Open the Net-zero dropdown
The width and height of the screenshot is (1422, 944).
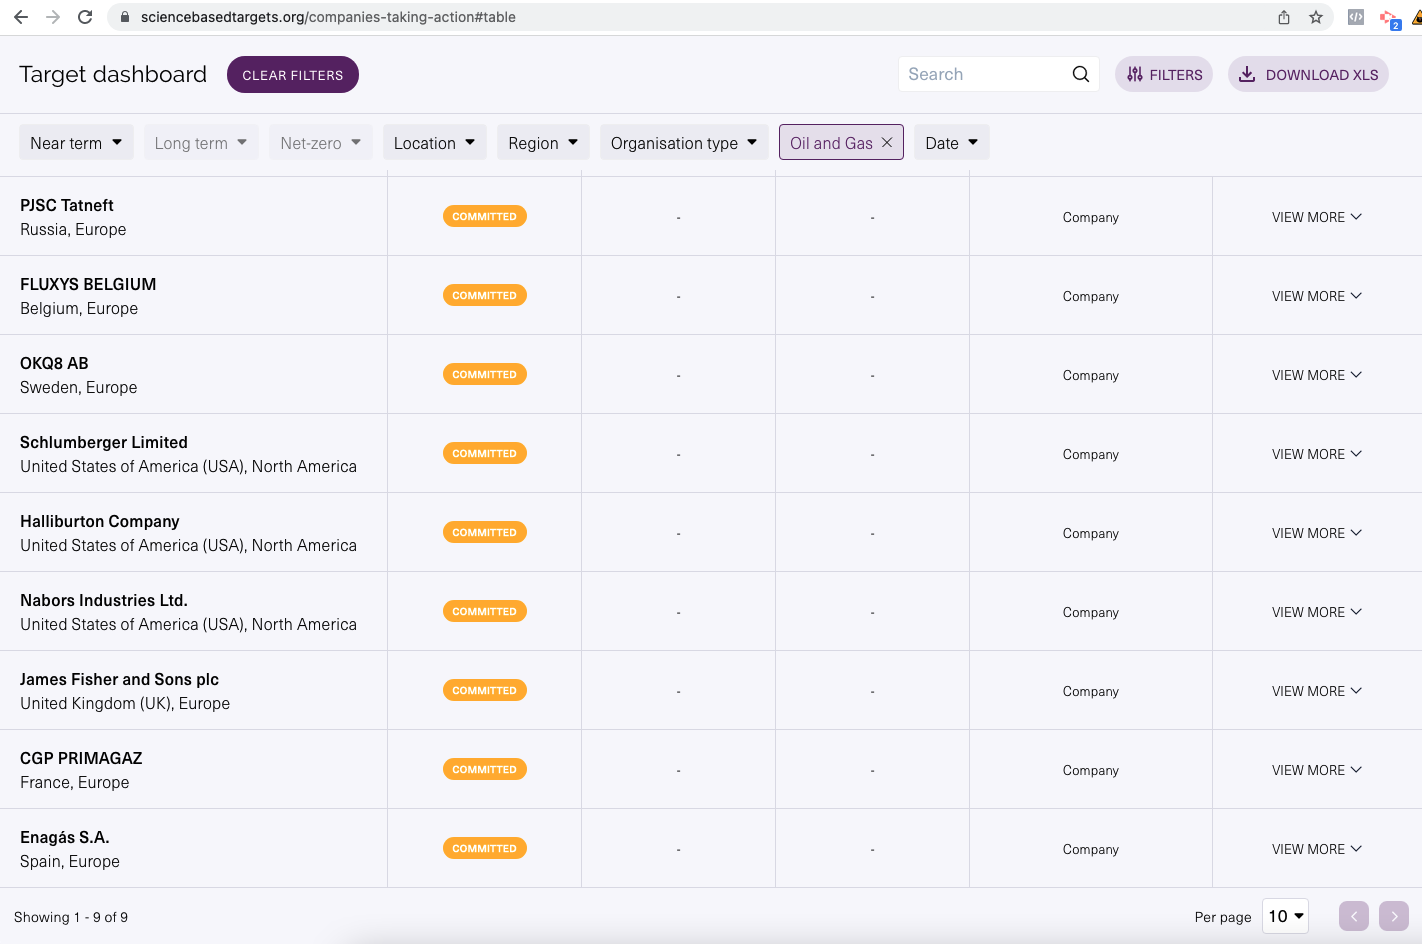pos(321,143)
